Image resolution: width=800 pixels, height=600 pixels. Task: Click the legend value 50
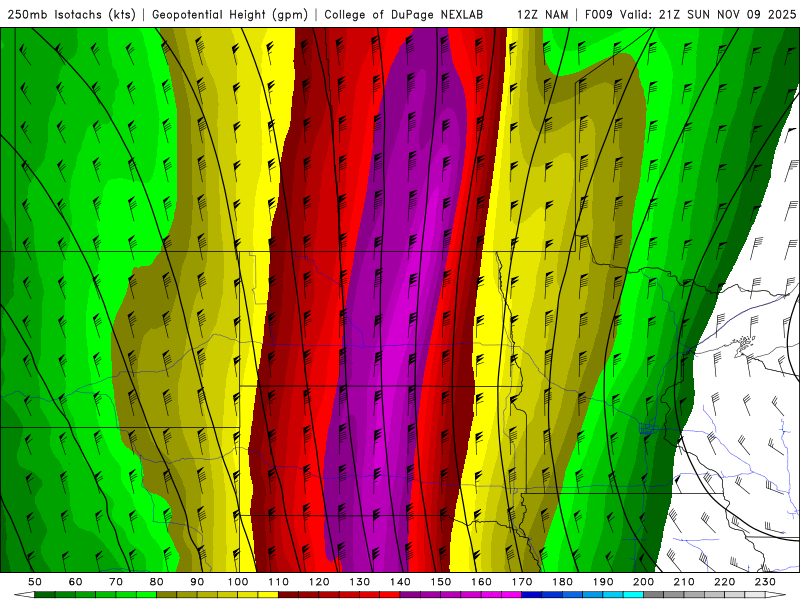point(35,582)
